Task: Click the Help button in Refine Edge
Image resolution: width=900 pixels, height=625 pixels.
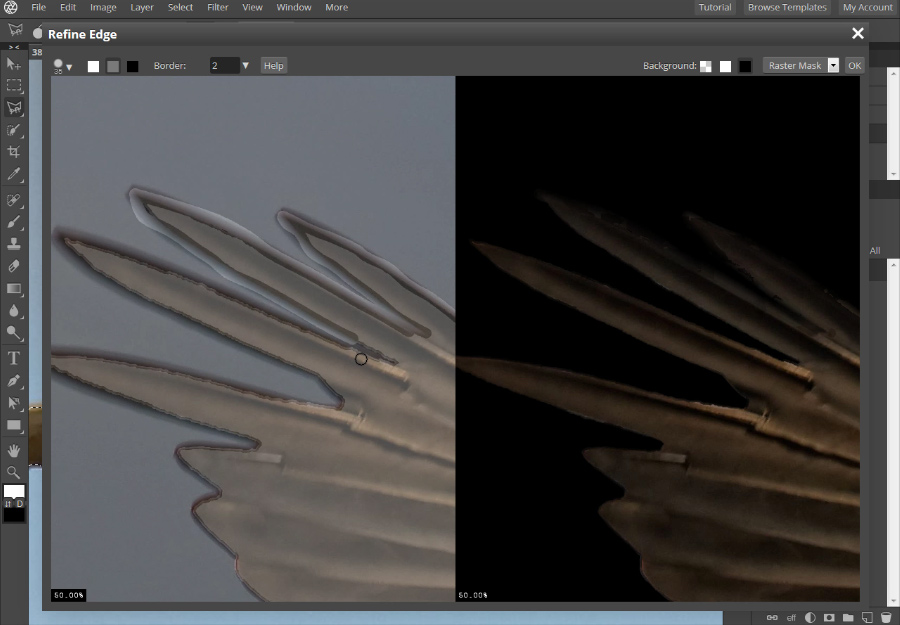Action: (x=273, y=66)
